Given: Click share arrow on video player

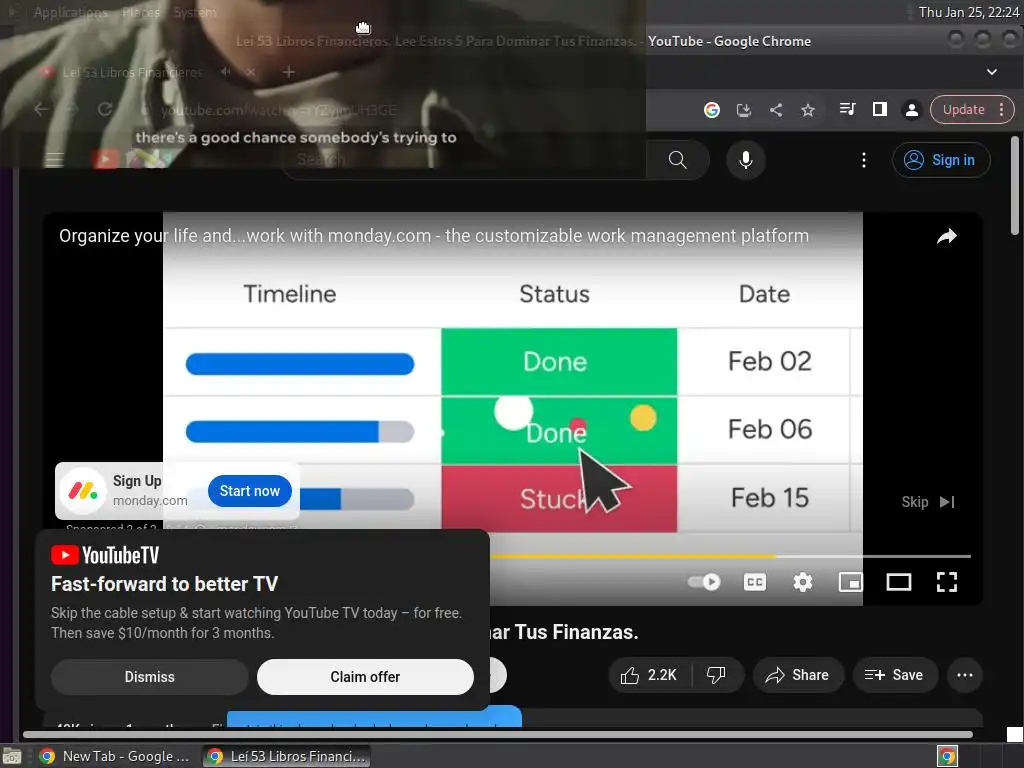Looking at the screenshot, I should coord(946,236).
